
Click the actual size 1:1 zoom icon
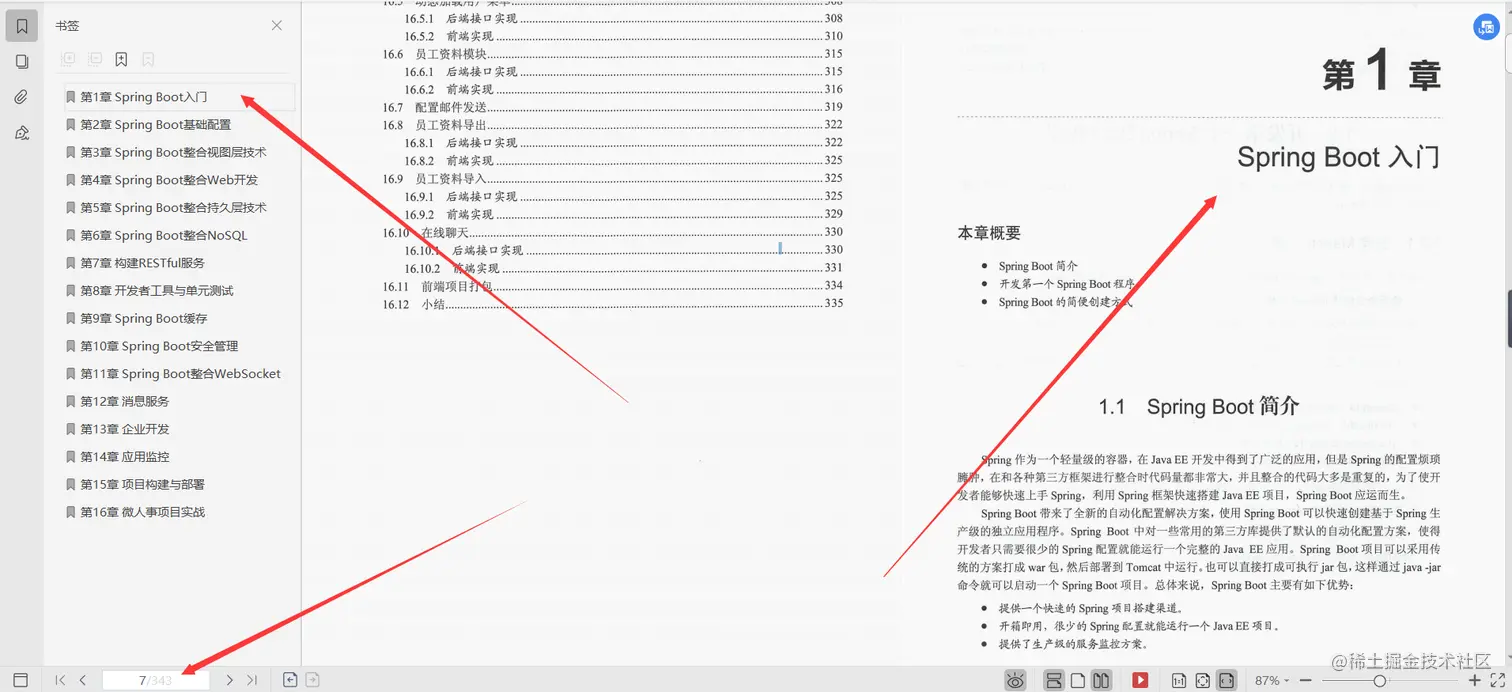(1180, 679)
